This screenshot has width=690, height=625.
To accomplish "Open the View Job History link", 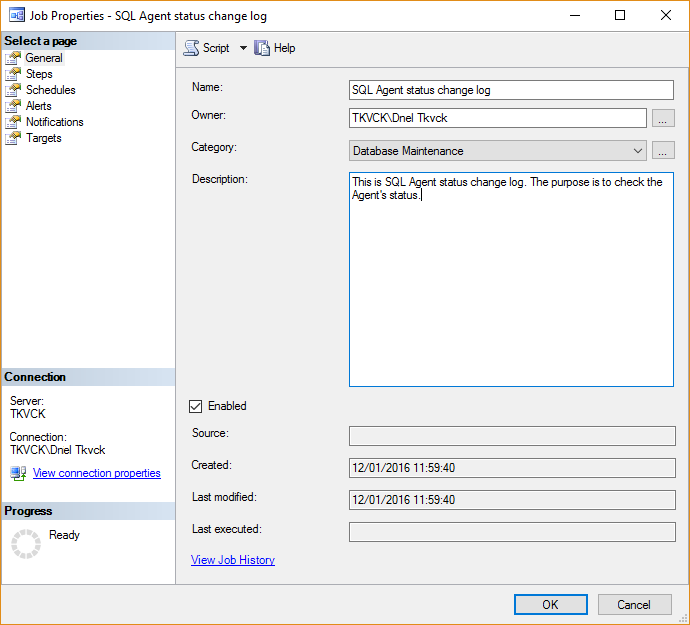I will pos(233,560).
